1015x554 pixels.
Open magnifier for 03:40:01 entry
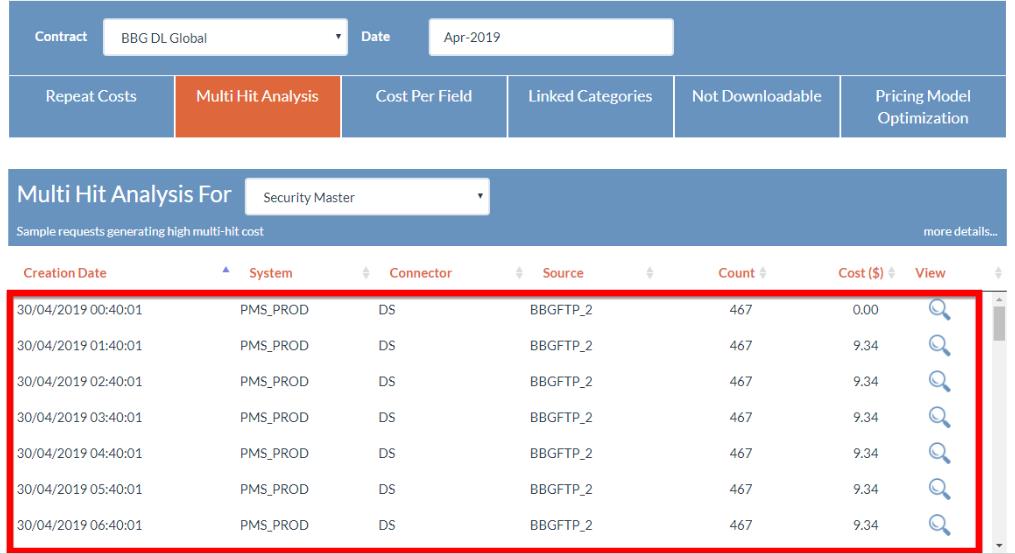(938, 417)
